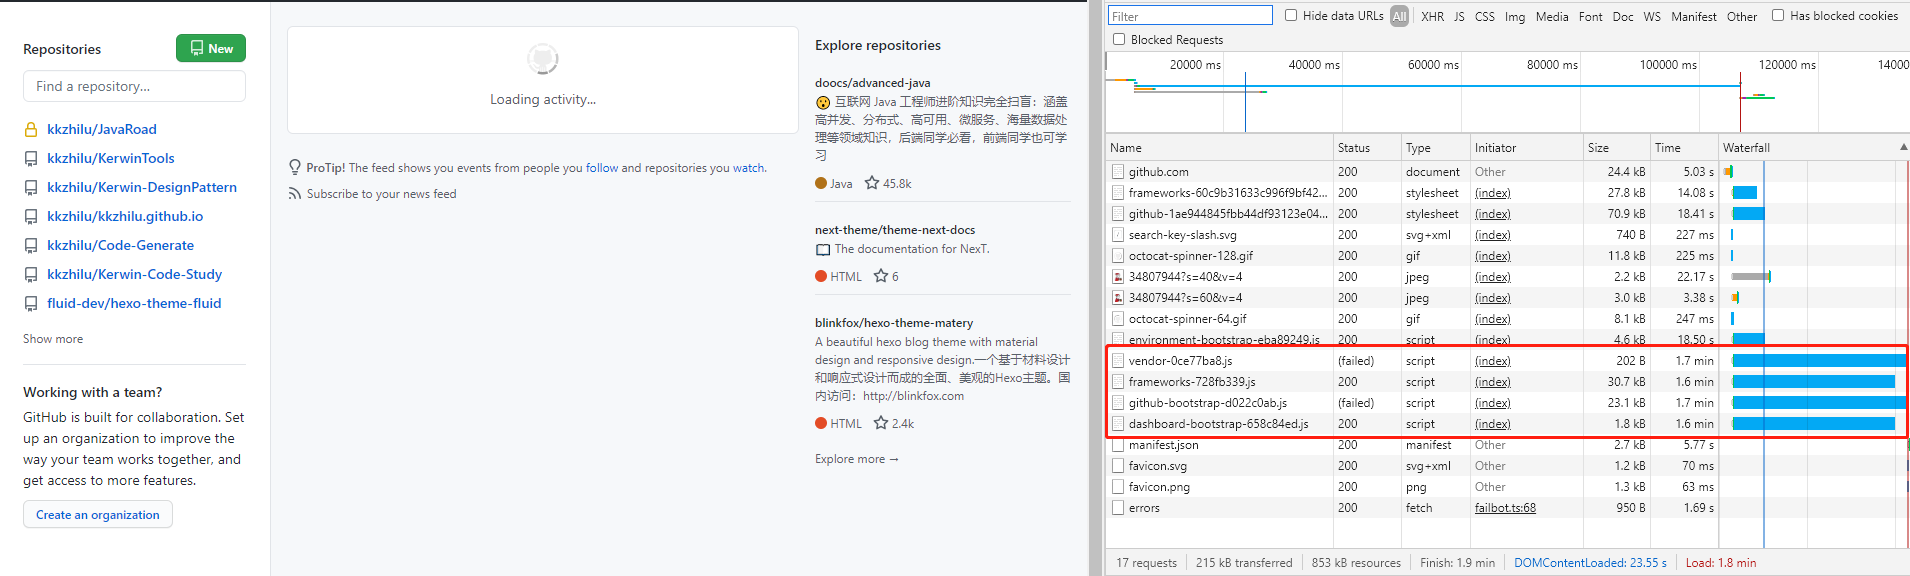
Task: Click the repo icon beside kkzhilu/KerwinTools
Action: click(31, 158)
